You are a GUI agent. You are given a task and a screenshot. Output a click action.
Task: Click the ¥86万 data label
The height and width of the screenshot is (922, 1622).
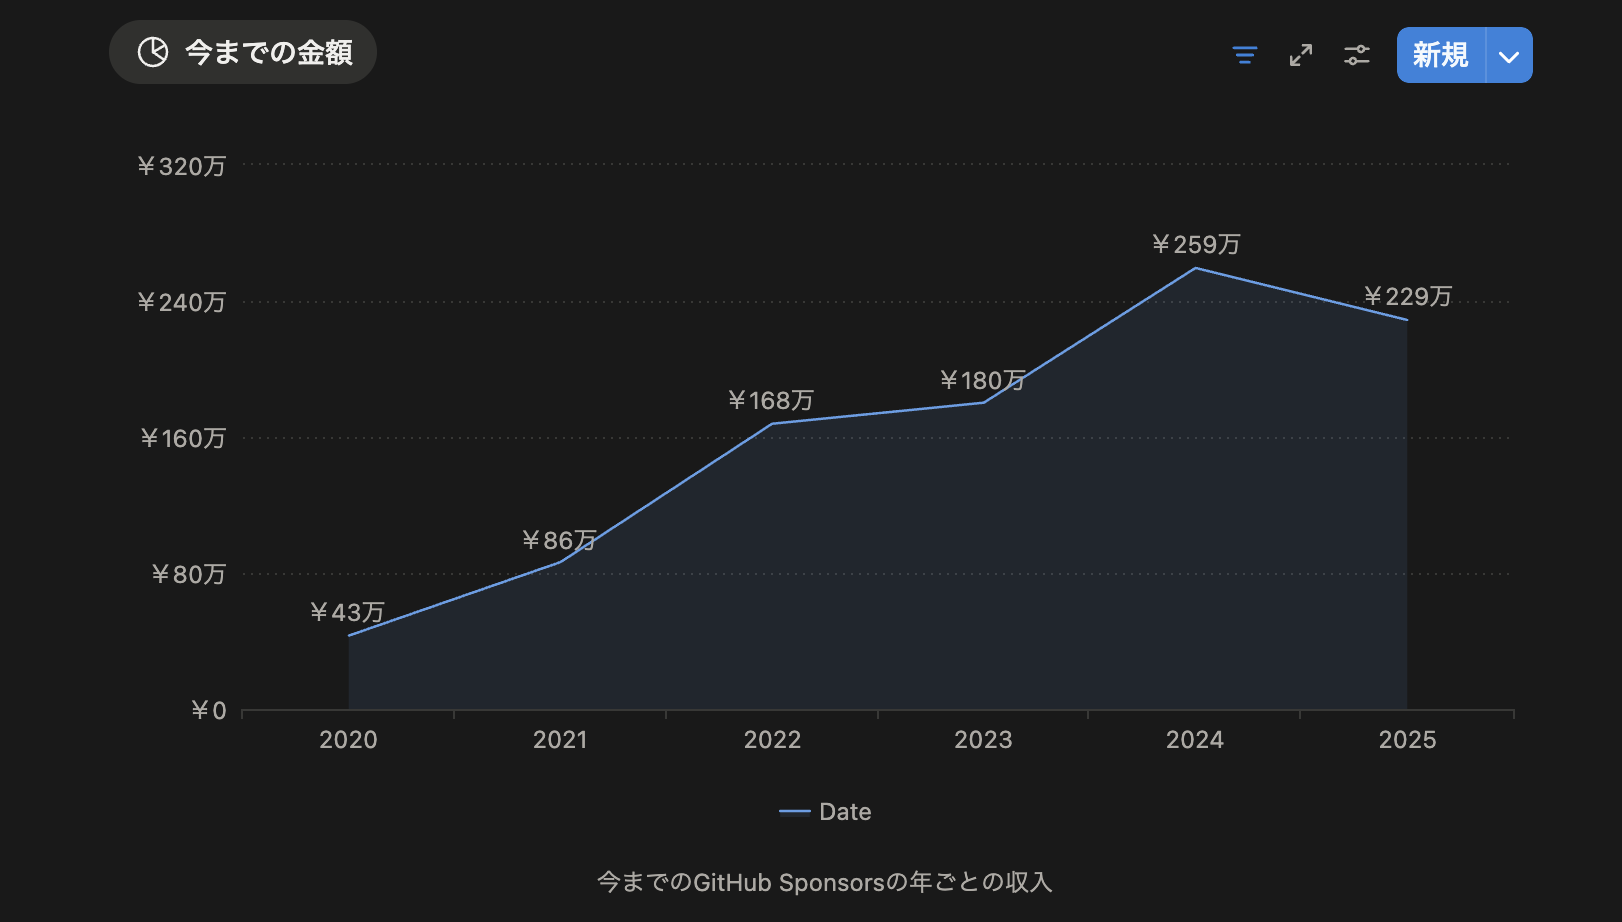(x=559, y=541)
